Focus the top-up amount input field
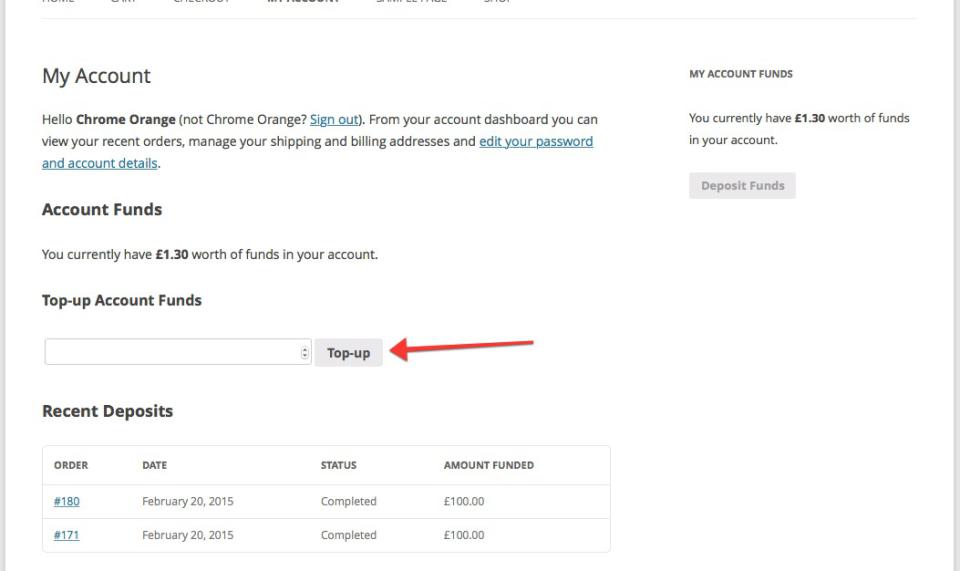The width and height of the screenshot is (960, 571). [172, 353]
